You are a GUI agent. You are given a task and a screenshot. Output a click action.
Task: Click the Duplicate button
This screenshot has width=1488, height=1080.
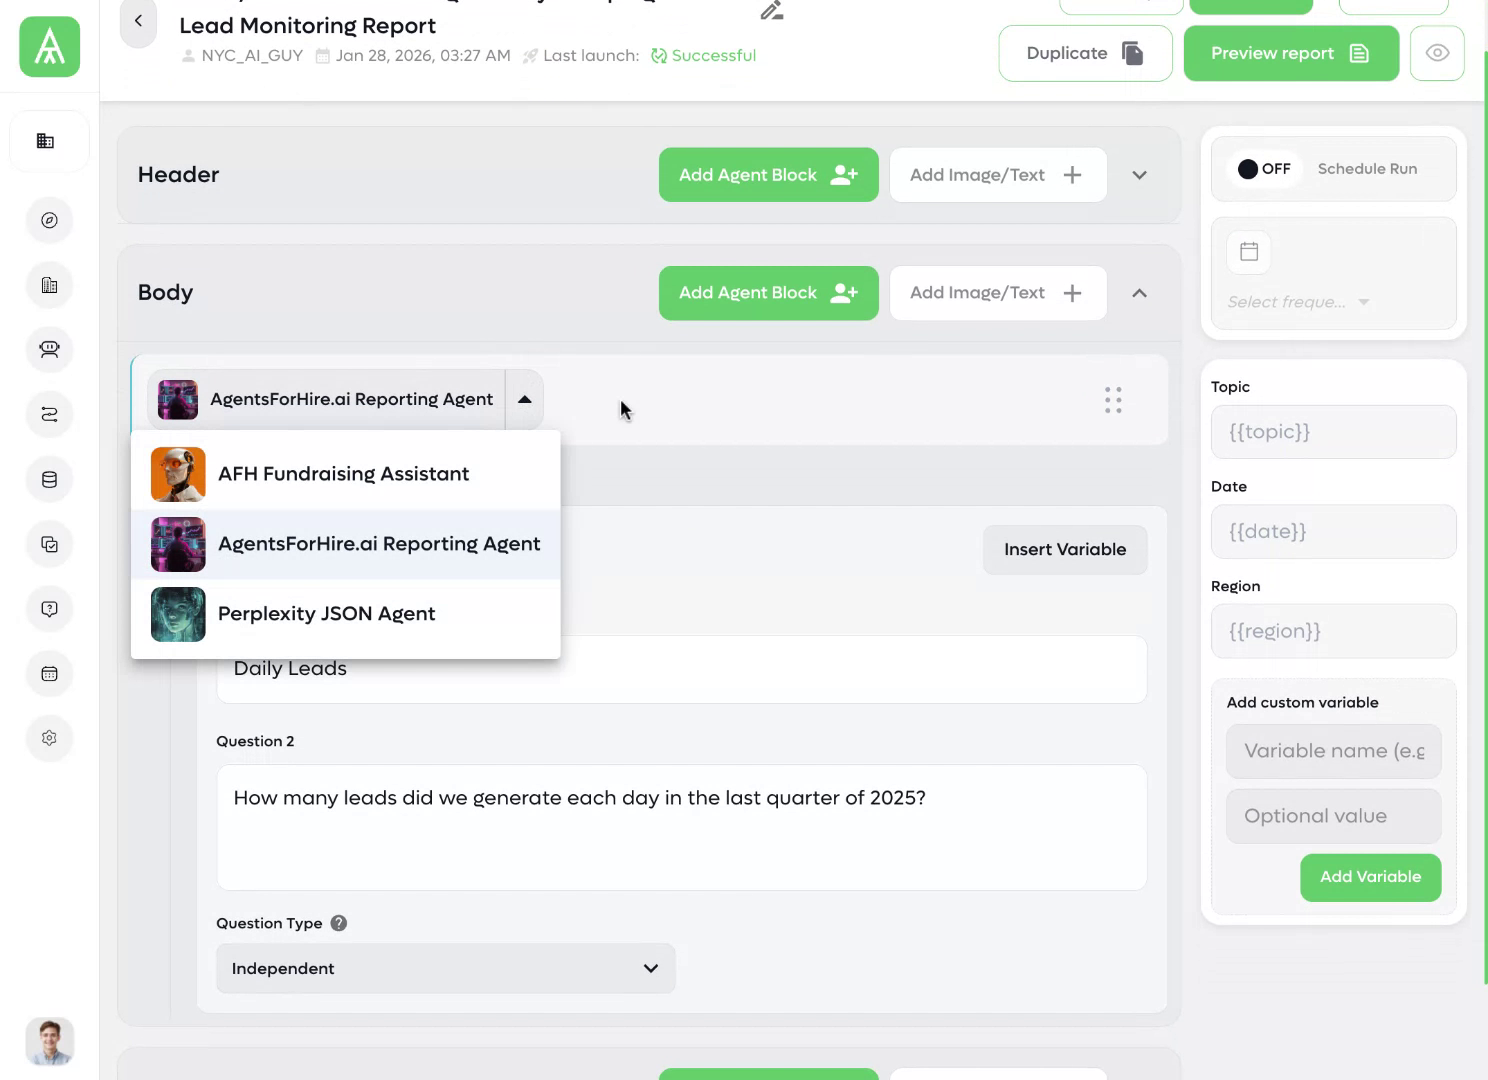click(x=1085, y=53)
